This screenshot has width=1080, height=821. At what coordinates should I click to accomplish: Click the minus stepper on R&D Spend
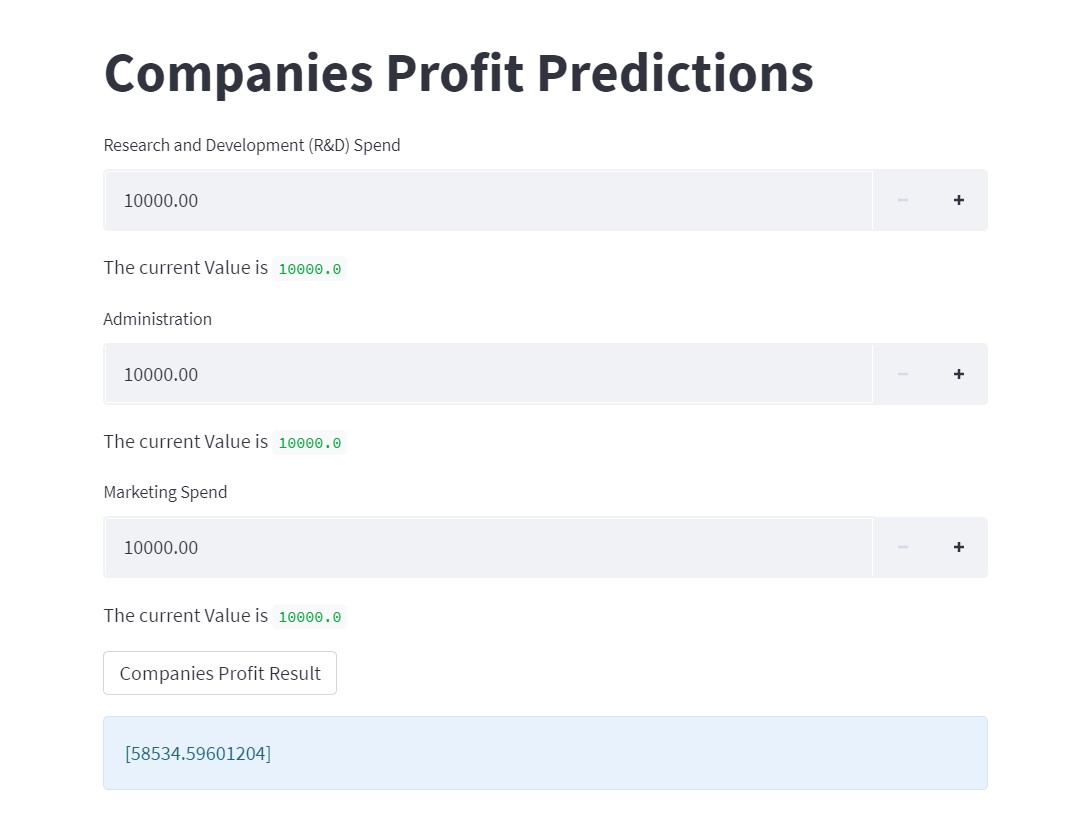click(902, 199)
